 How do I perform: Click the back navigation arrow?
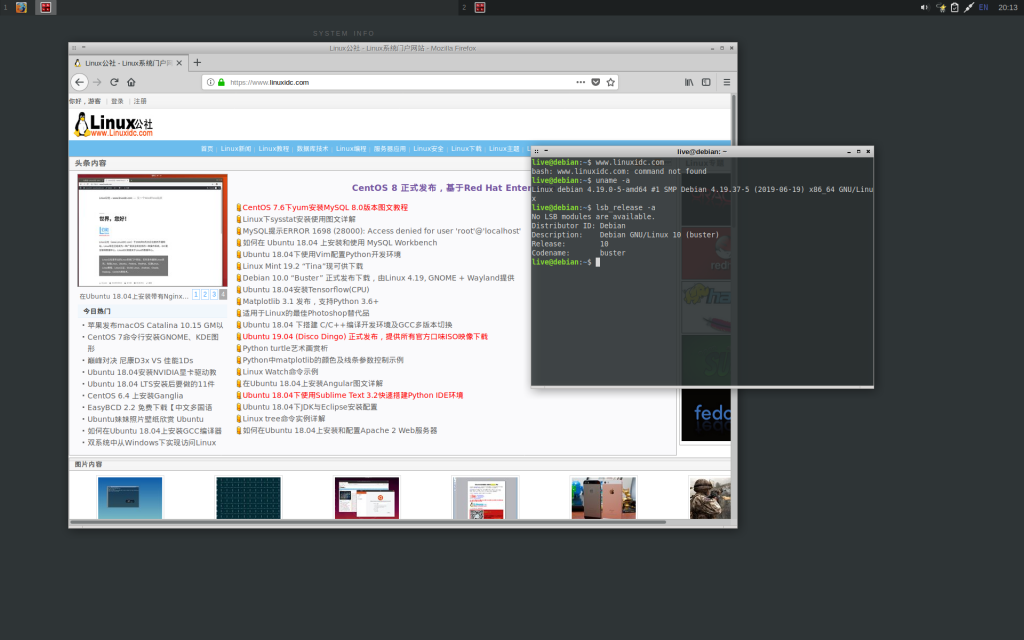click(79, 82)
